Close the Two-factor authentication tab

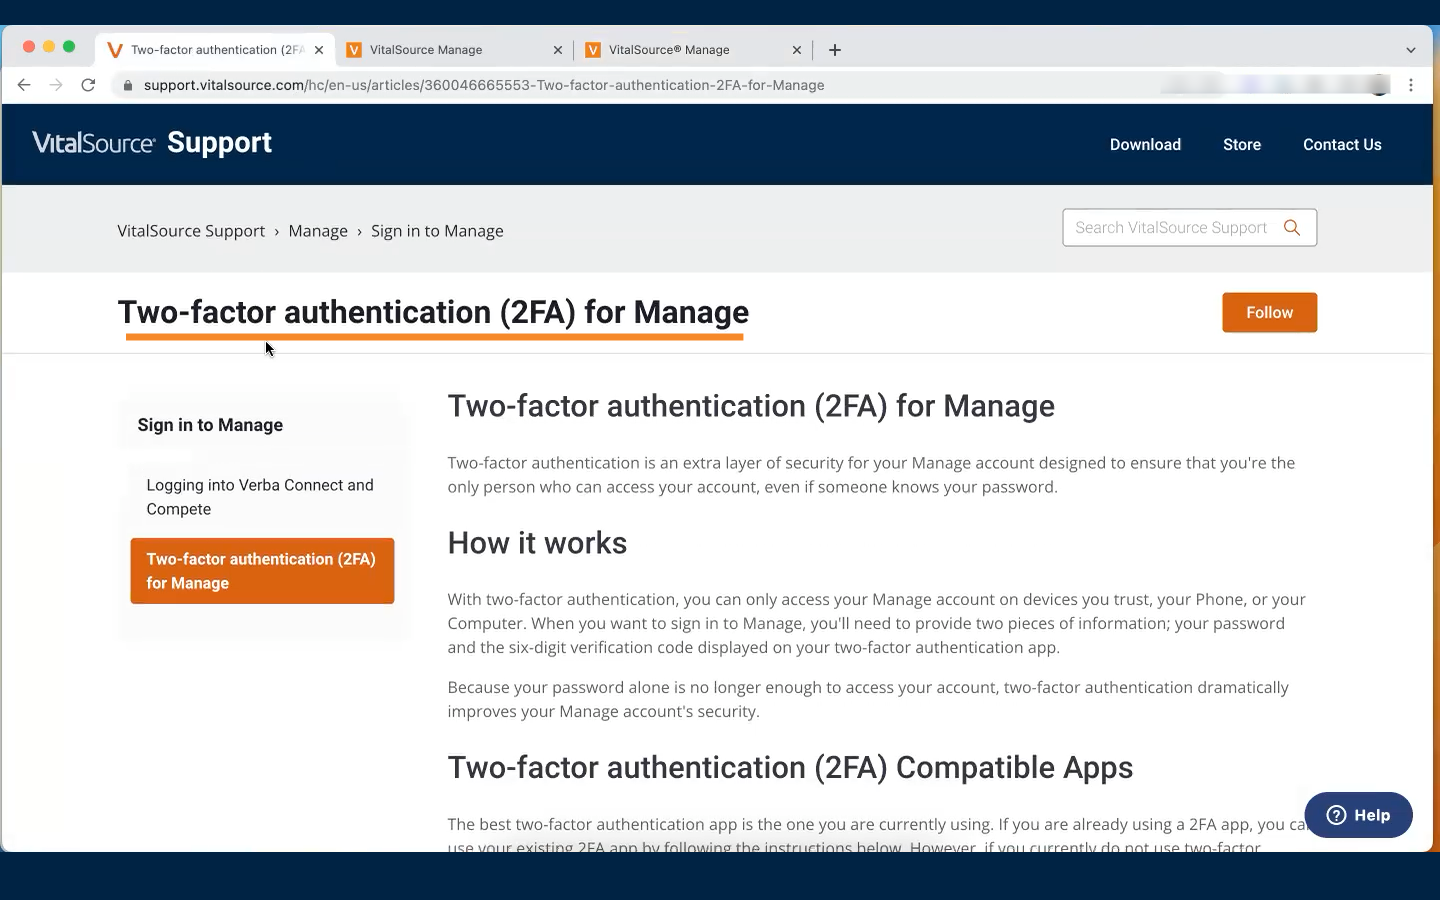[x=319, y=50]
